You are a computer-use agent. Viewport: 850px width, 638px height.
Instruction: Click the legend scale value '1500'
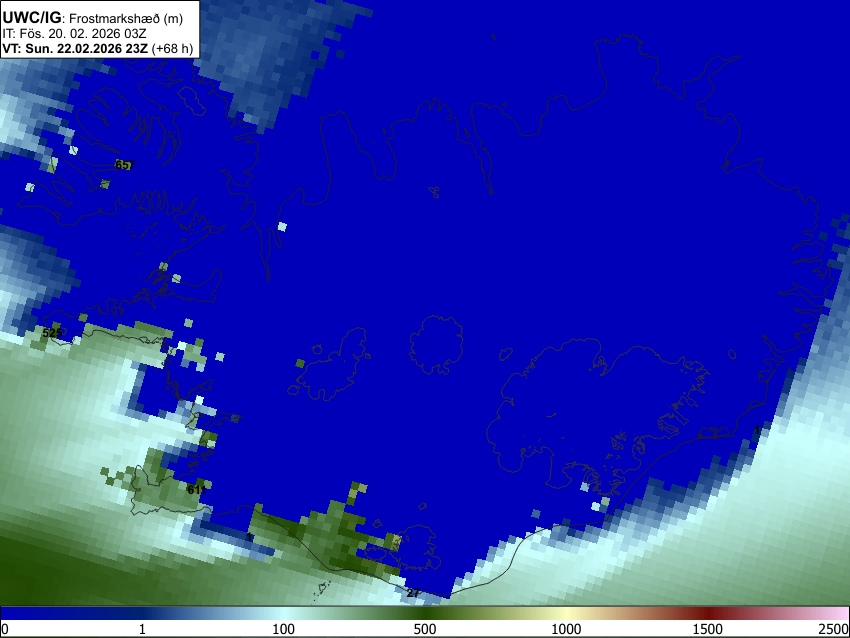(x=707, y=629)
